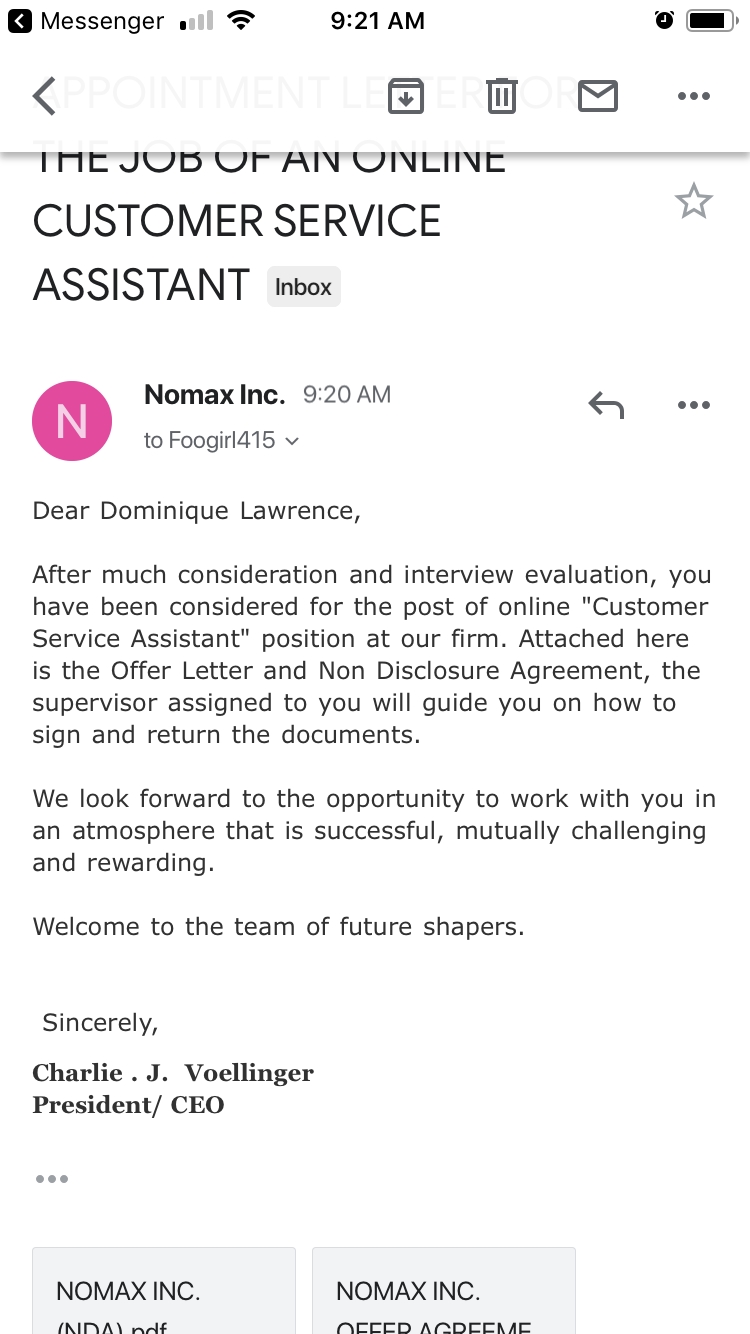The width and height of the screenshot is (750, 1334).
Task: Tap the email subject heading text
Action: pyautogui.click(x=237, y=221)
